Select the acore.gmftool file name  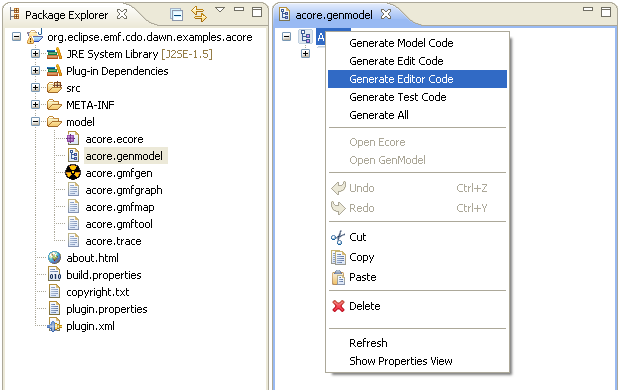pyautogui.click(x=119, y=224)
